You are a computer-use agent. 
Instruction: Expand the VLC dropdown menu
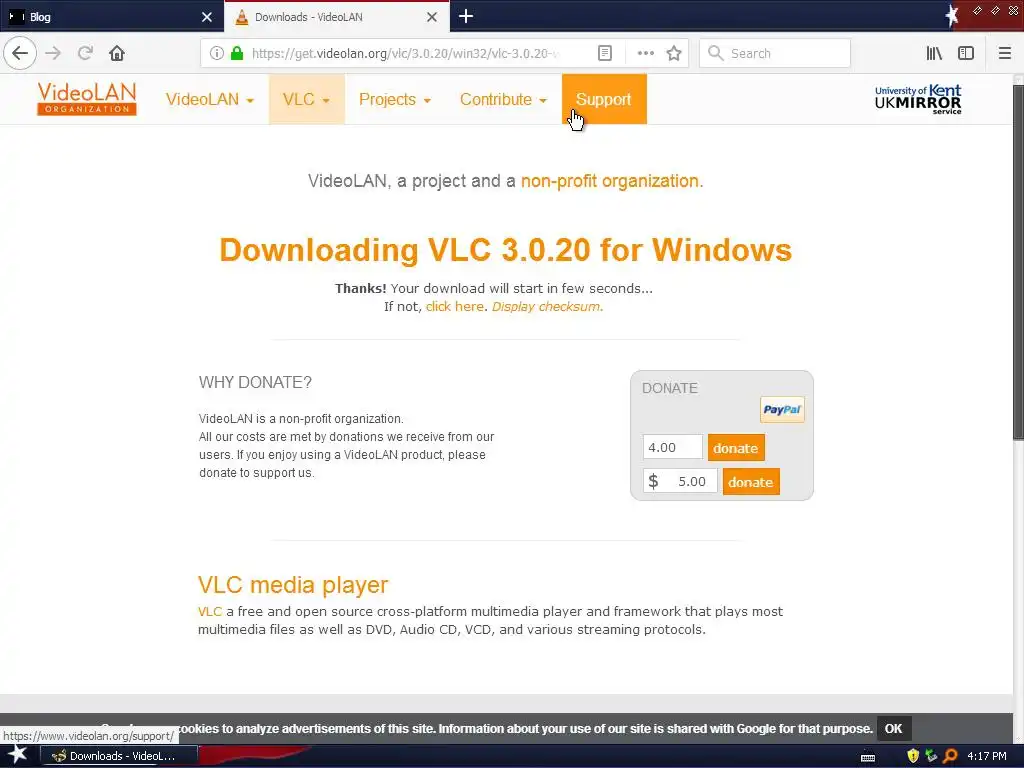(x=306, y=99)
